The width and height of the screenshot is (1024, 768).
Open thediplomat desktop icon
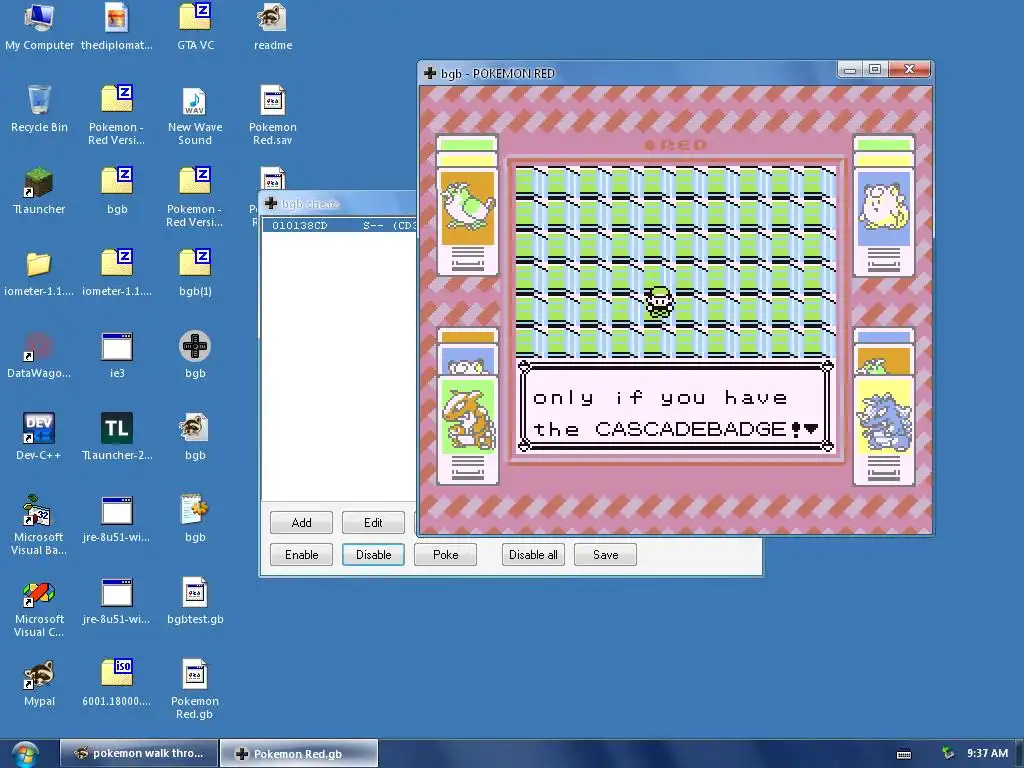117,26
